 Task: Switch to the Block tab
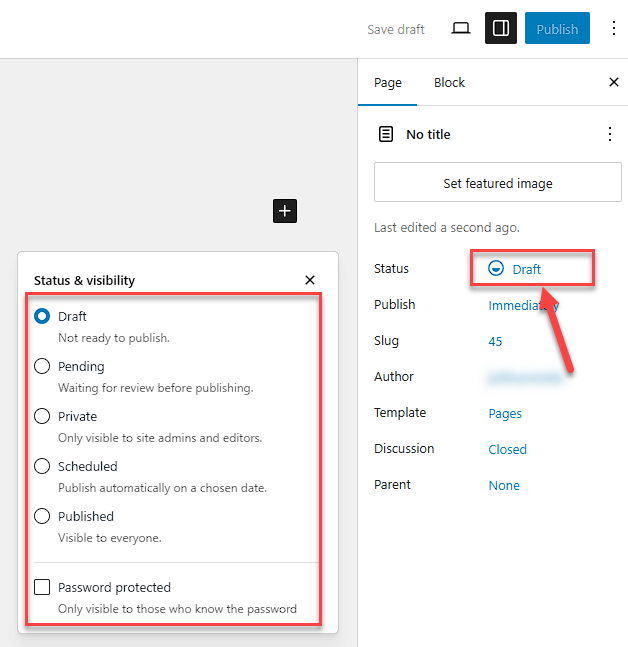[x=449, y=83]
